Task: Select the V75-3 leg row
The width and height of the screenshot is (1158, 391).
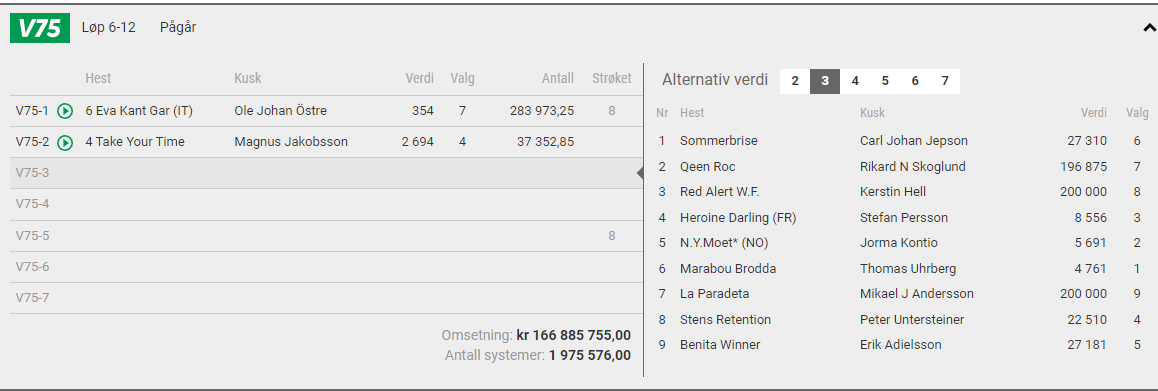Action: (x=326, y=173)
